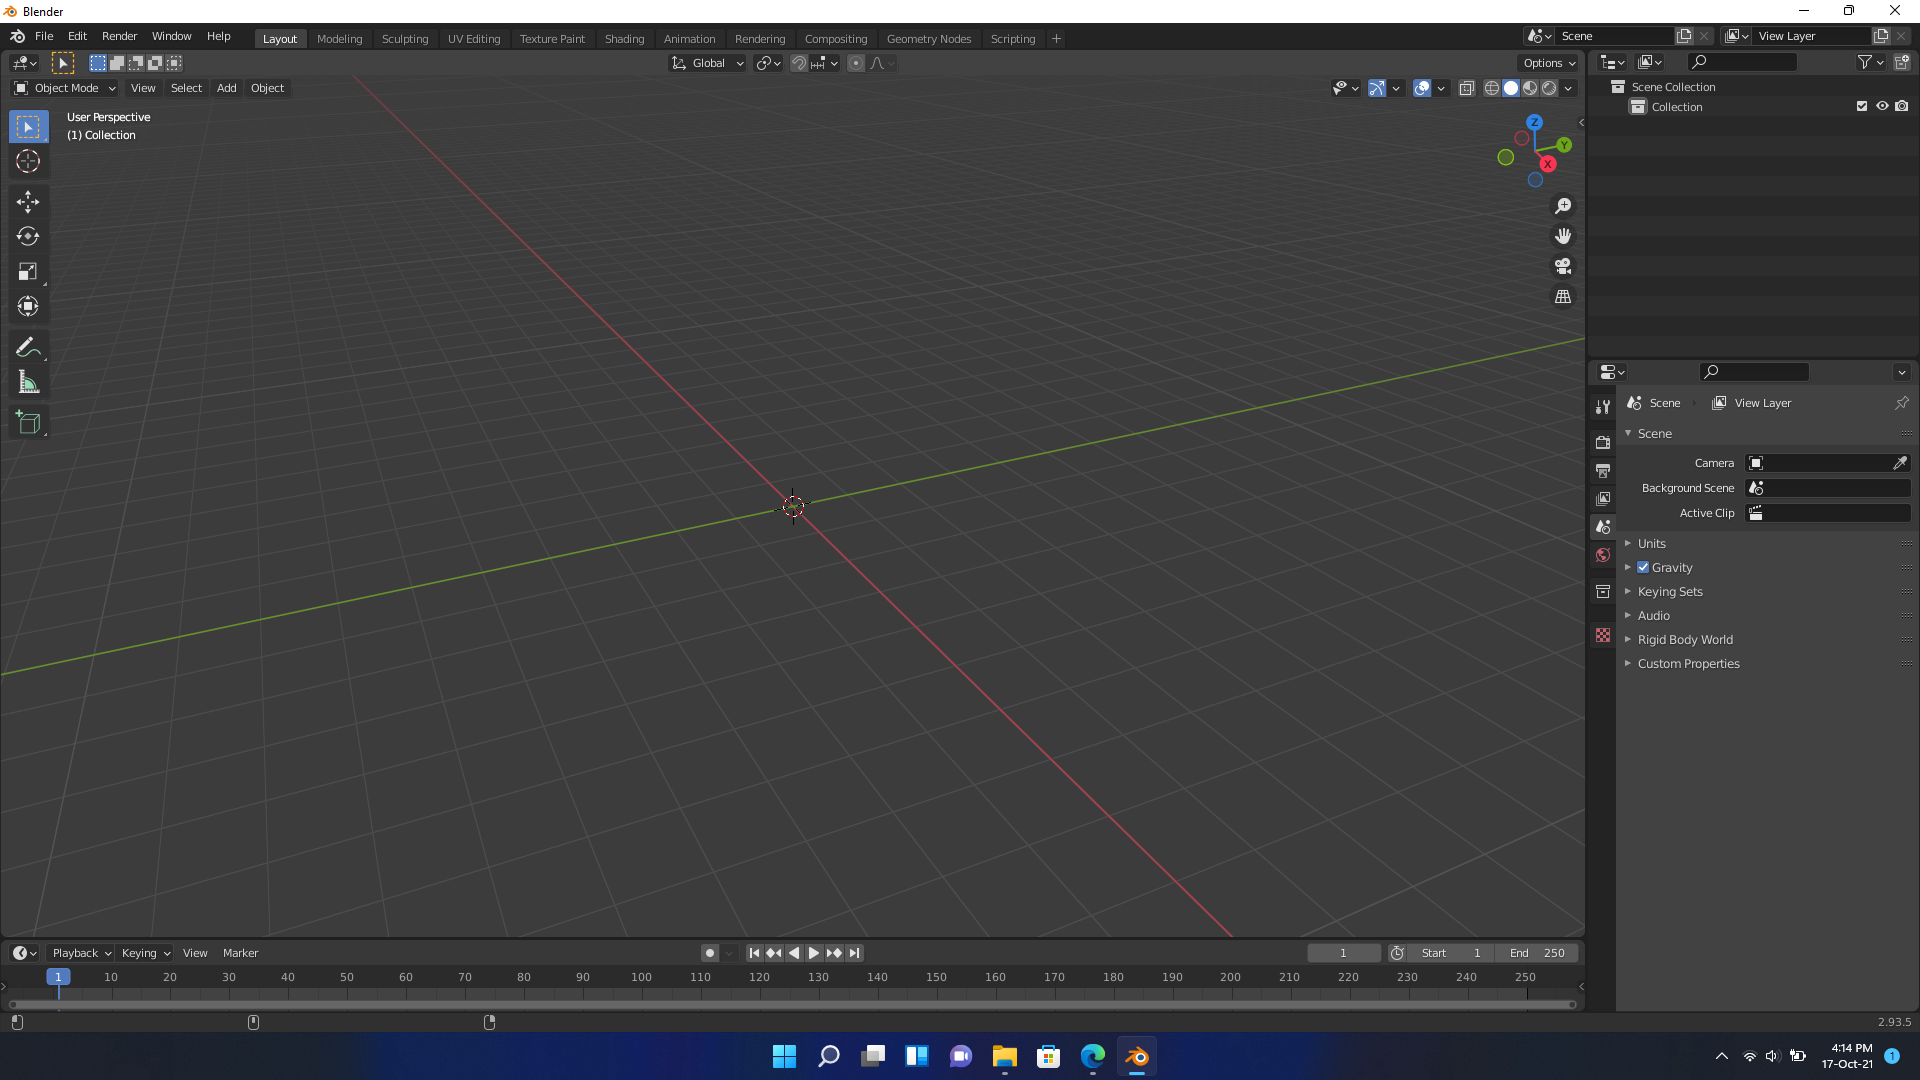Switch to wireframe shading mode
Screen dimensions: 1920x1080
[x=1491, y=88]
